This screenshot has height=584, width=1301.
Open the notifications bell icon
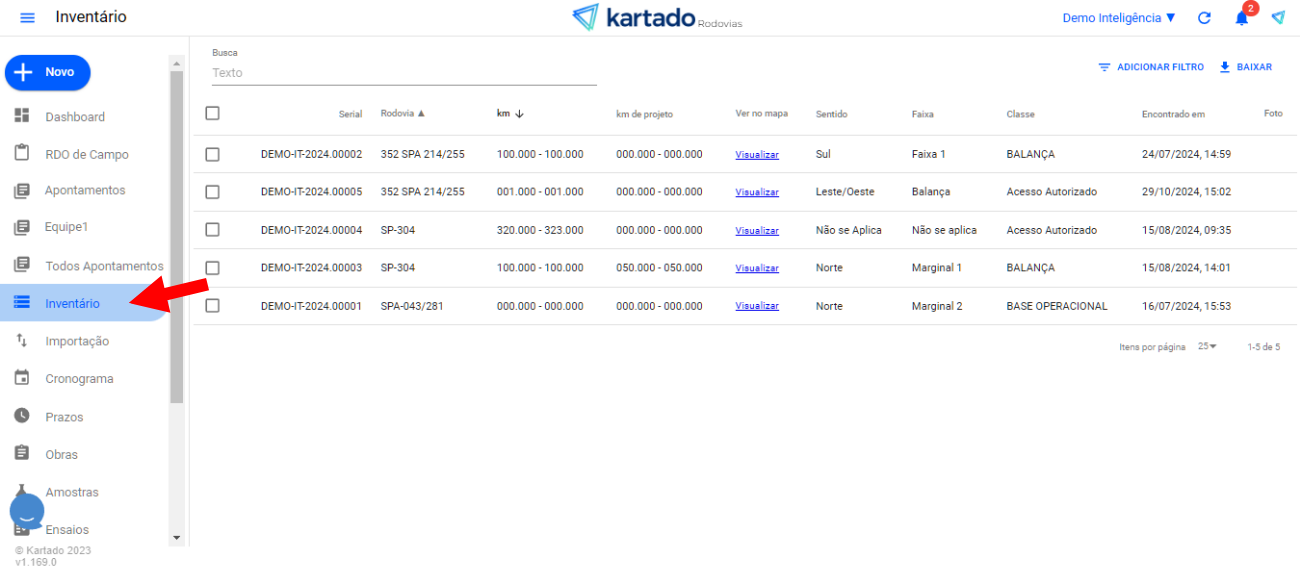pos(1242,18)
